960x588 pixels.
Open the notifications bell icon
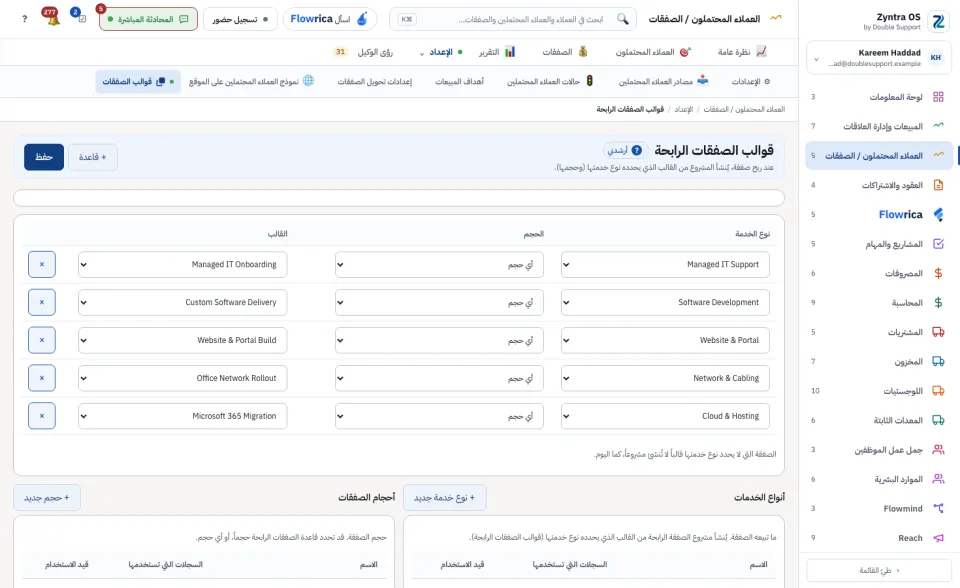pos(52,18)
